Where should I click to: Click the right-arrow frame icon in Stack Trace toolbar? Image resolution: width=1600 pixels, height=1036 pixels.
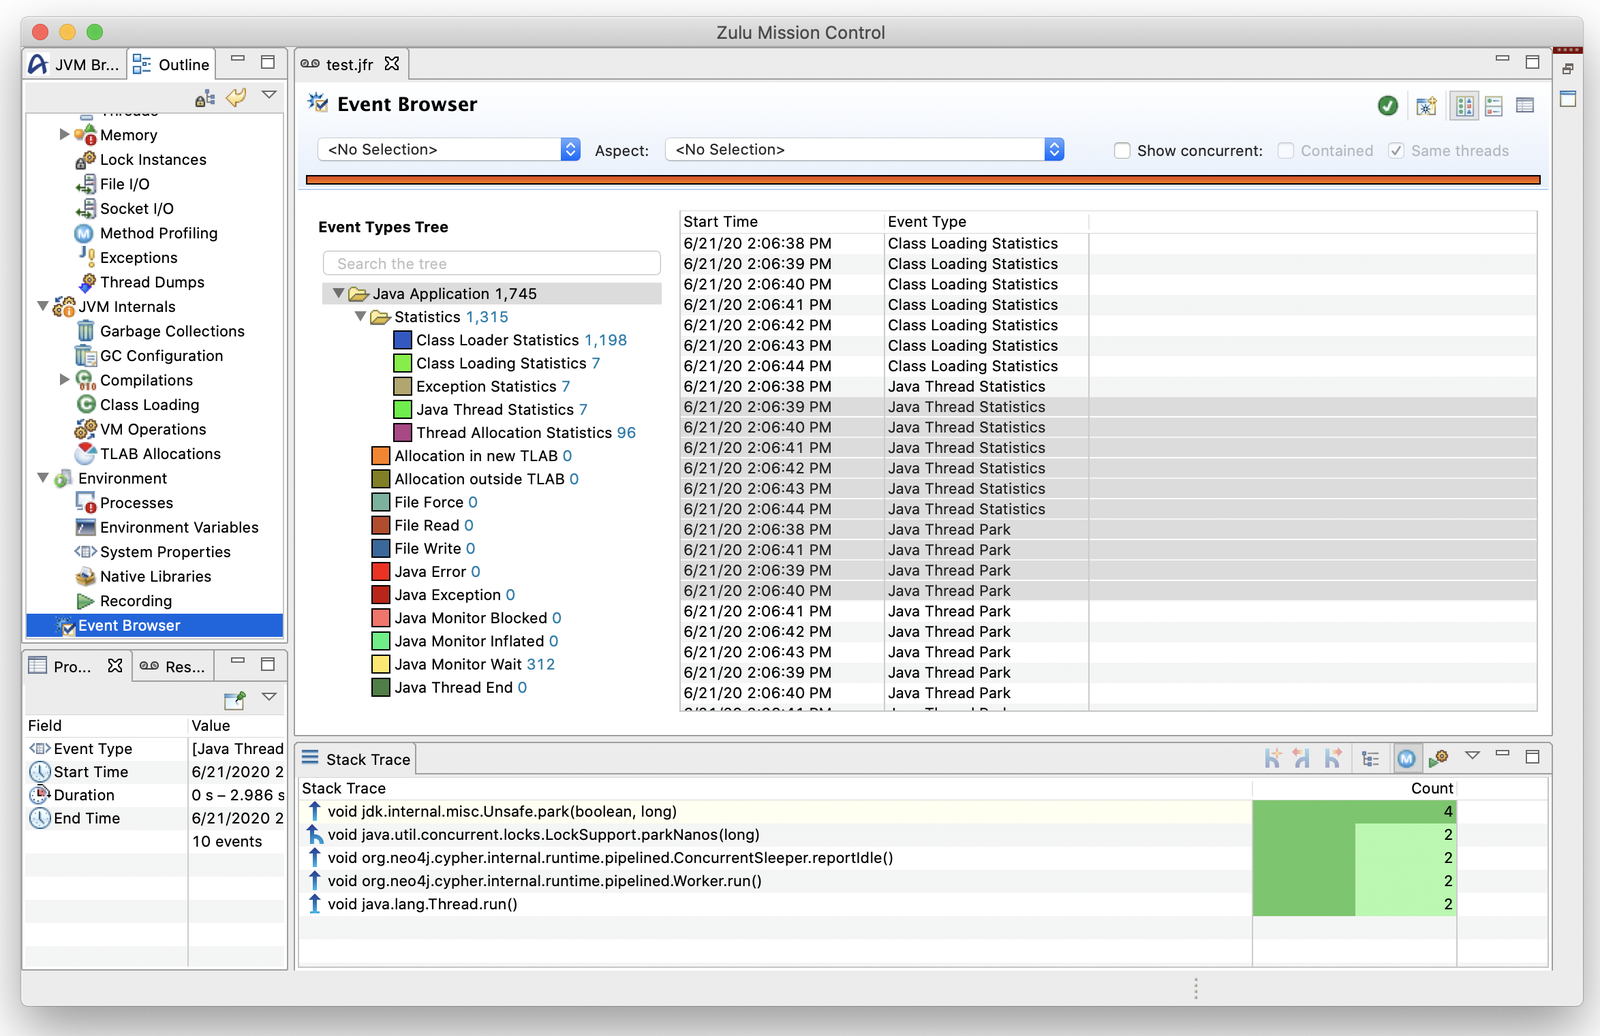[x=1332, y=758]
